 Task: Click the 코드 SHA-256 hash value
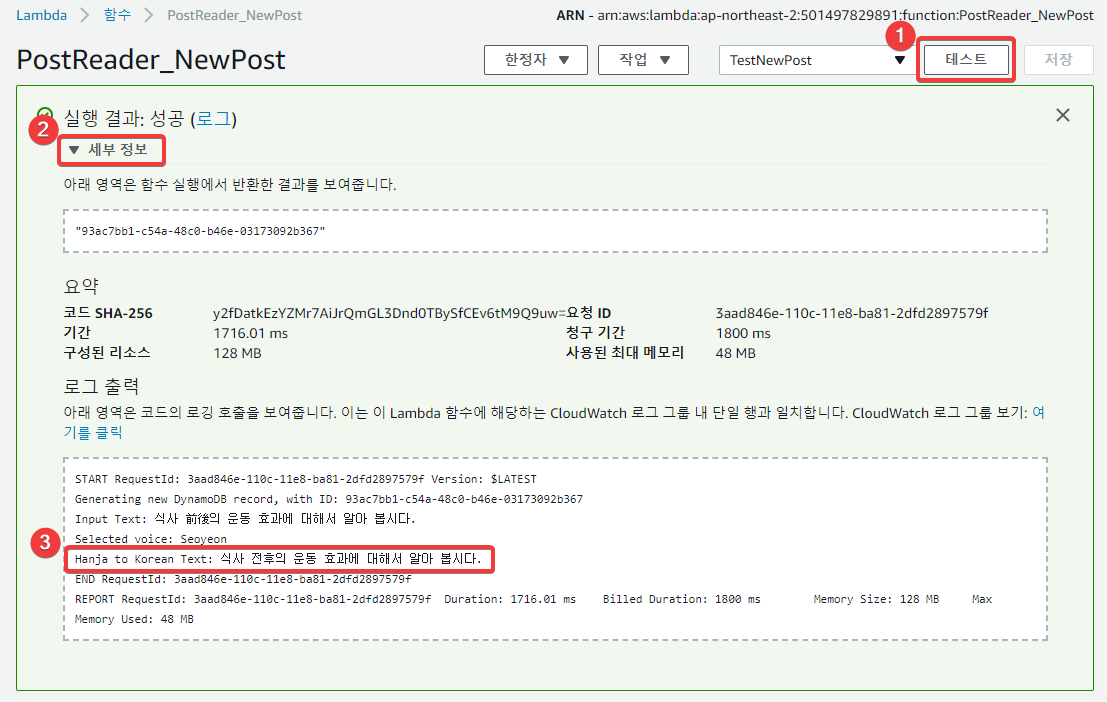pyautogui.click(x=389, y=313)
